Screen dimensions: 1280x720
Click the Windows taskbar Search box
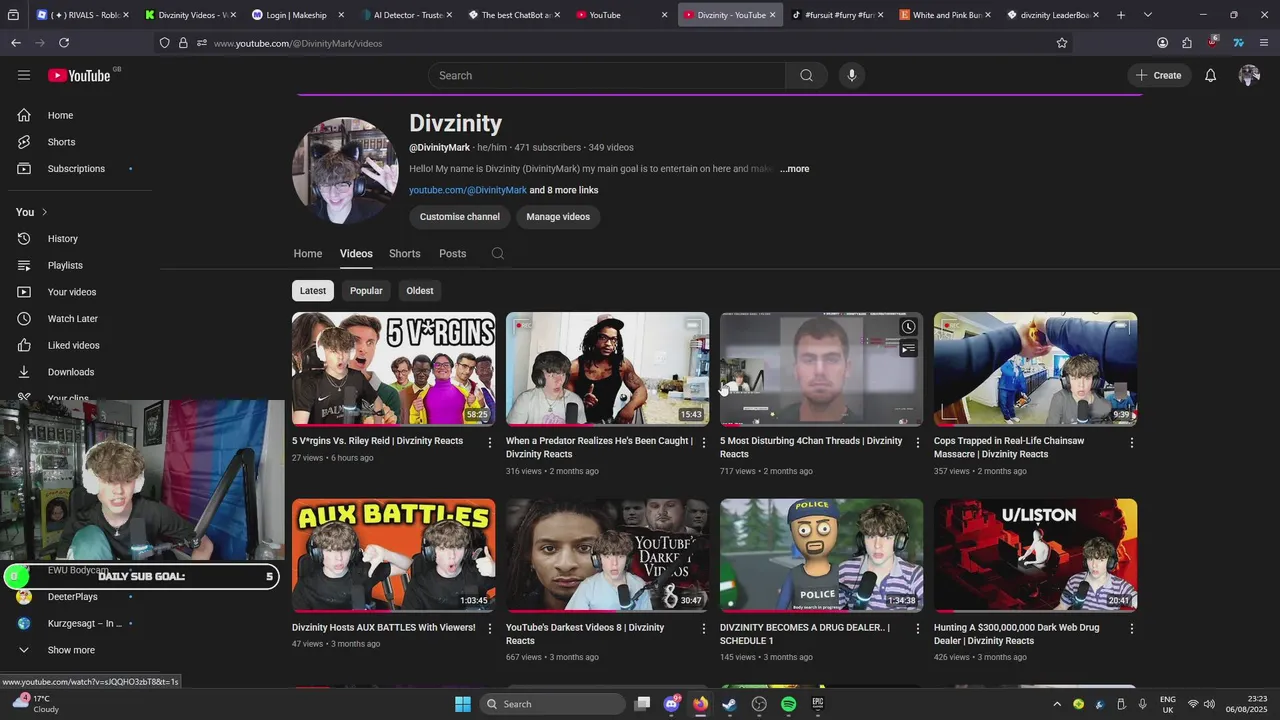pos(552,704)
